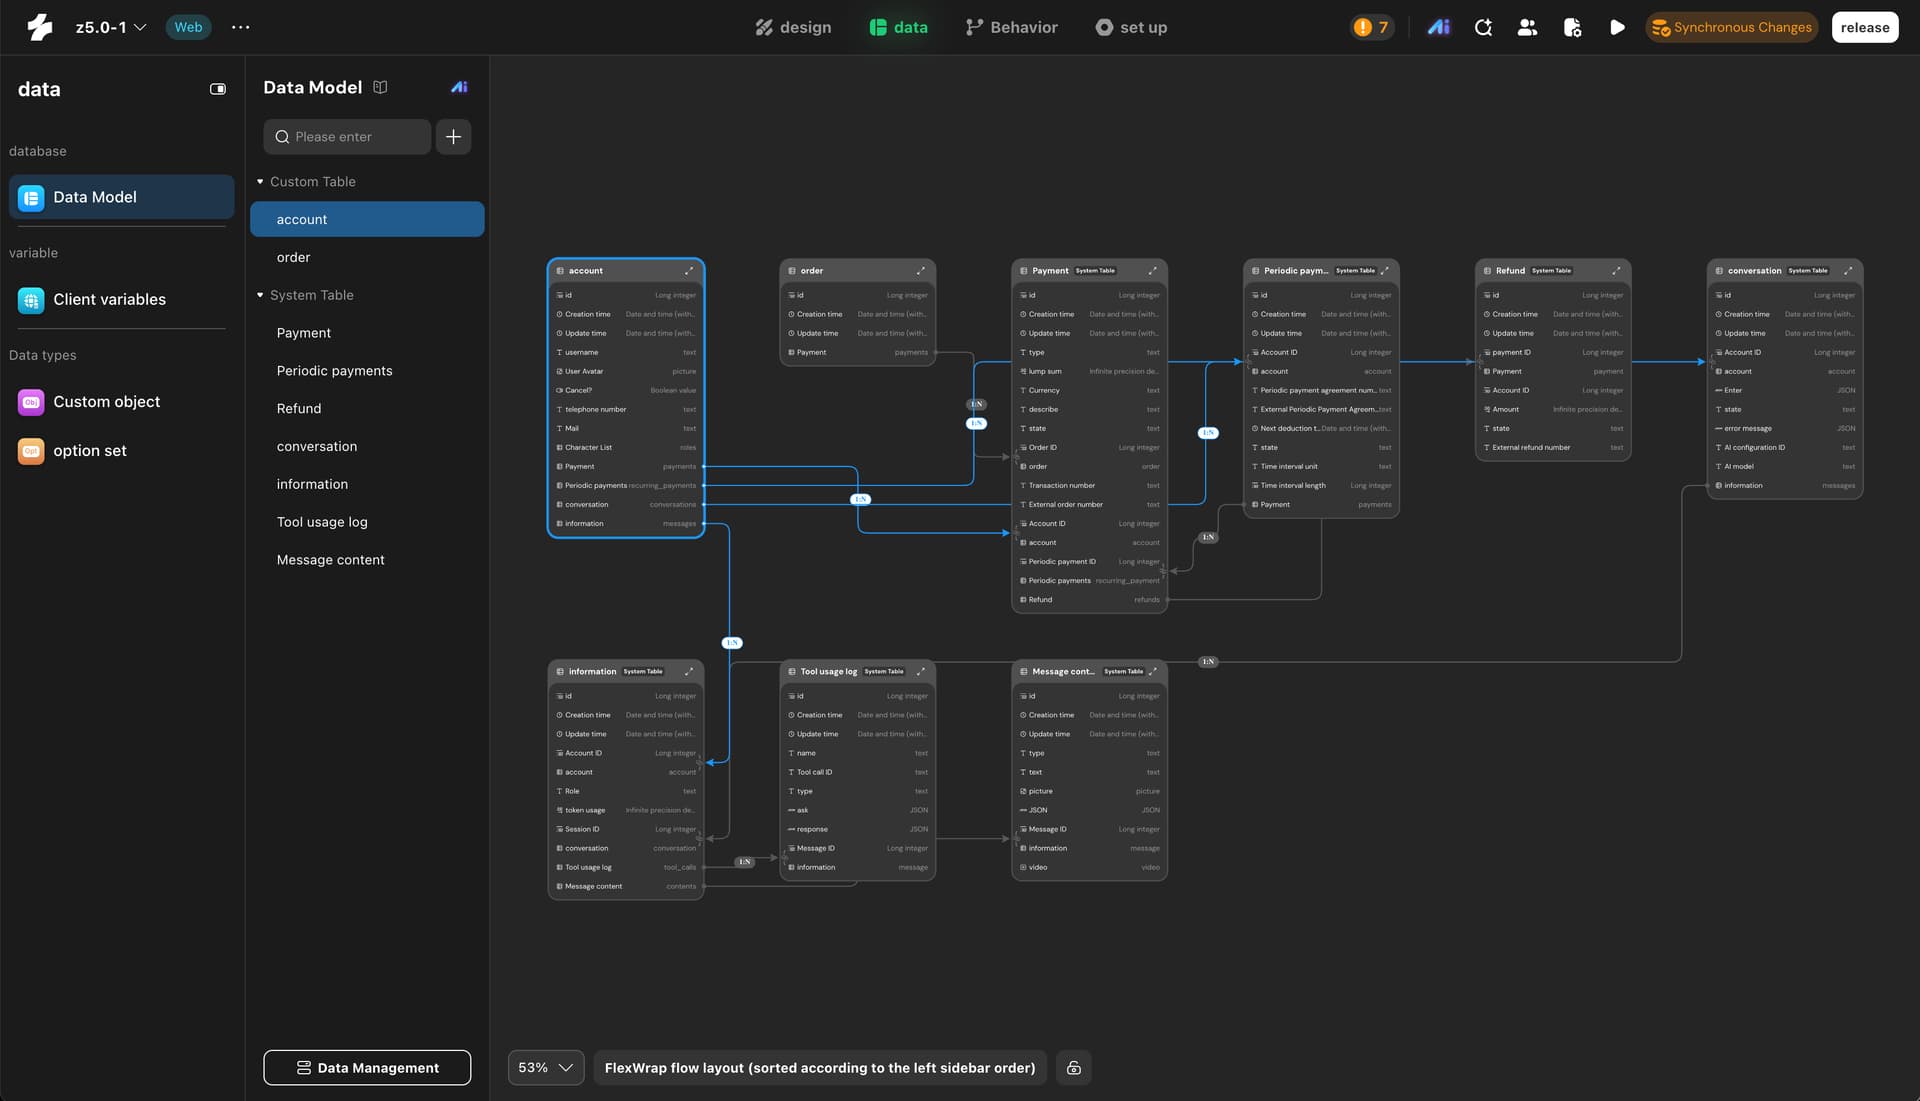Click the Synchronous Changes indicator
The width and height of the screenshot is (1920, 1101).
tap(1731, 27)
